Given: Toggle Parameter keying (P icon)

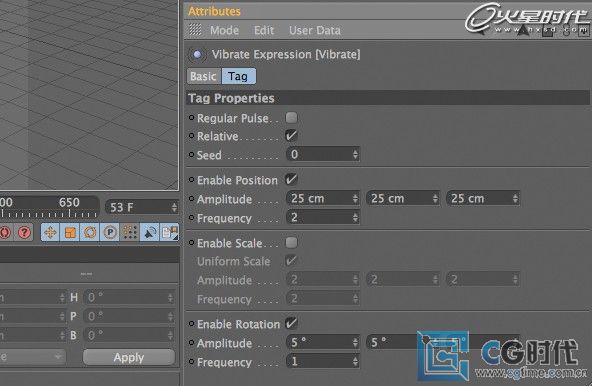Looking at the screenshot, I should coord(110,232).
